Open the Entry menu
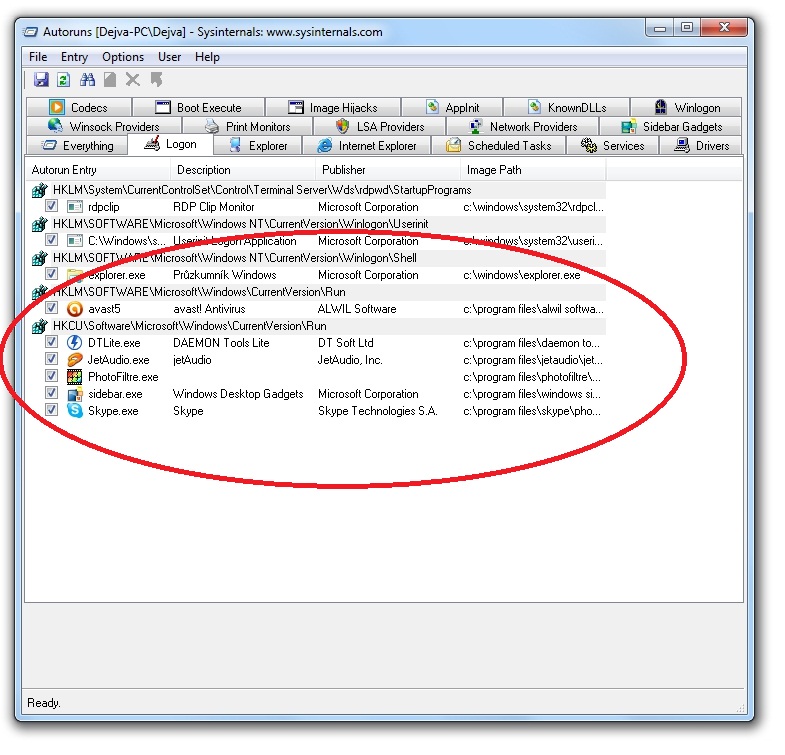This screenshot has width=785, height=755. [x=75, y=57]
